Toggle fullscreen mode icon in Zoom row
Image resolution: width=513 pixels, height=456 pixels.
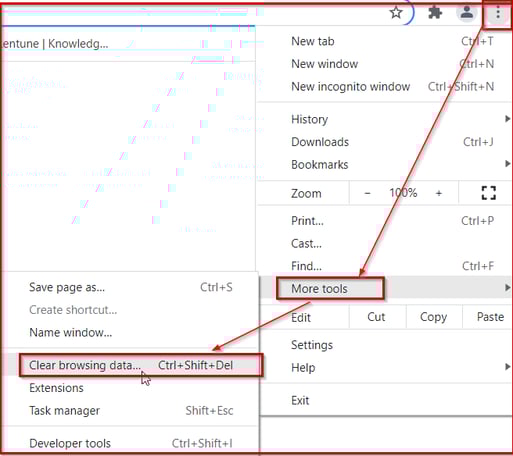point(489,193)
